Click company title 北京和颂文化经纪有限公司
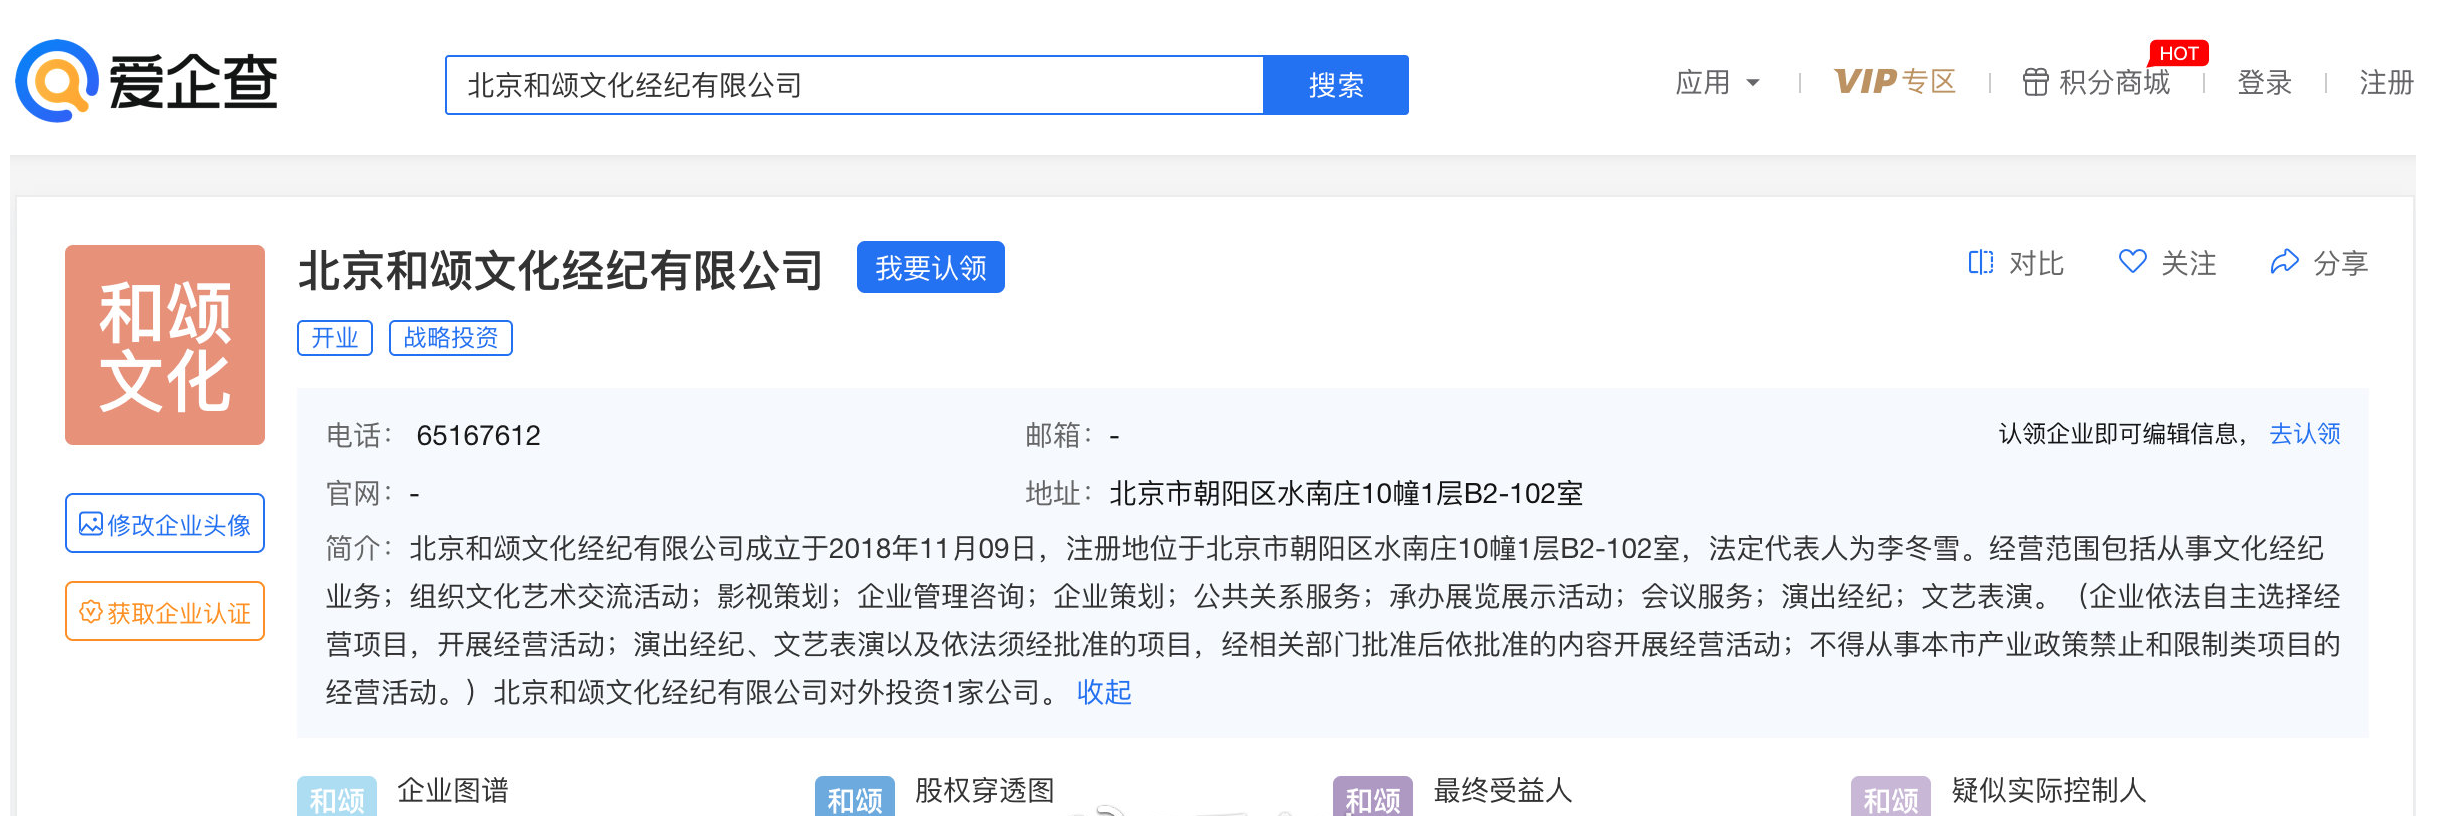The height and width of the screenshot is (816, 2442). (560, 270)
